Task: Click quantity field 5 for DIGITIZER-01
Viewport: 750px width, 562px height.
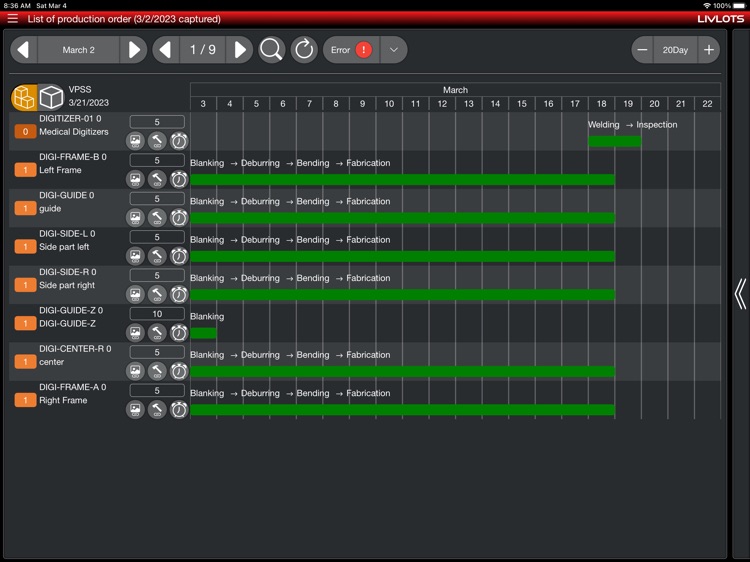Action: point(157,122)
